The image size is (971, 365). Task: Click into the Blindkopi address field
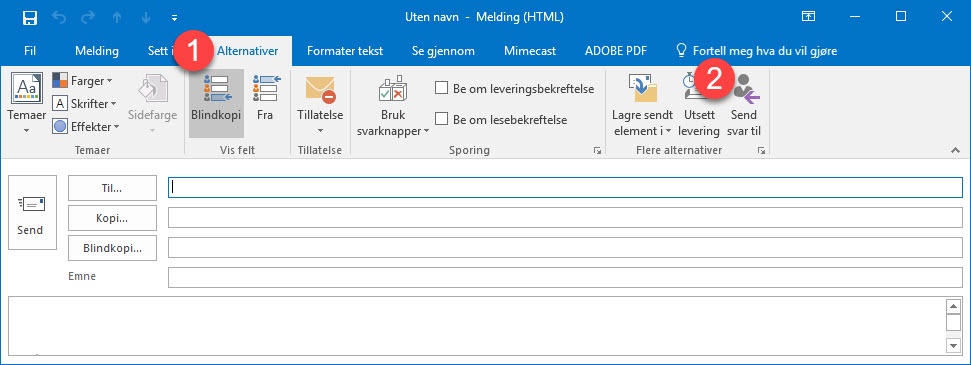pyautogui.click(x=565, y=247)
